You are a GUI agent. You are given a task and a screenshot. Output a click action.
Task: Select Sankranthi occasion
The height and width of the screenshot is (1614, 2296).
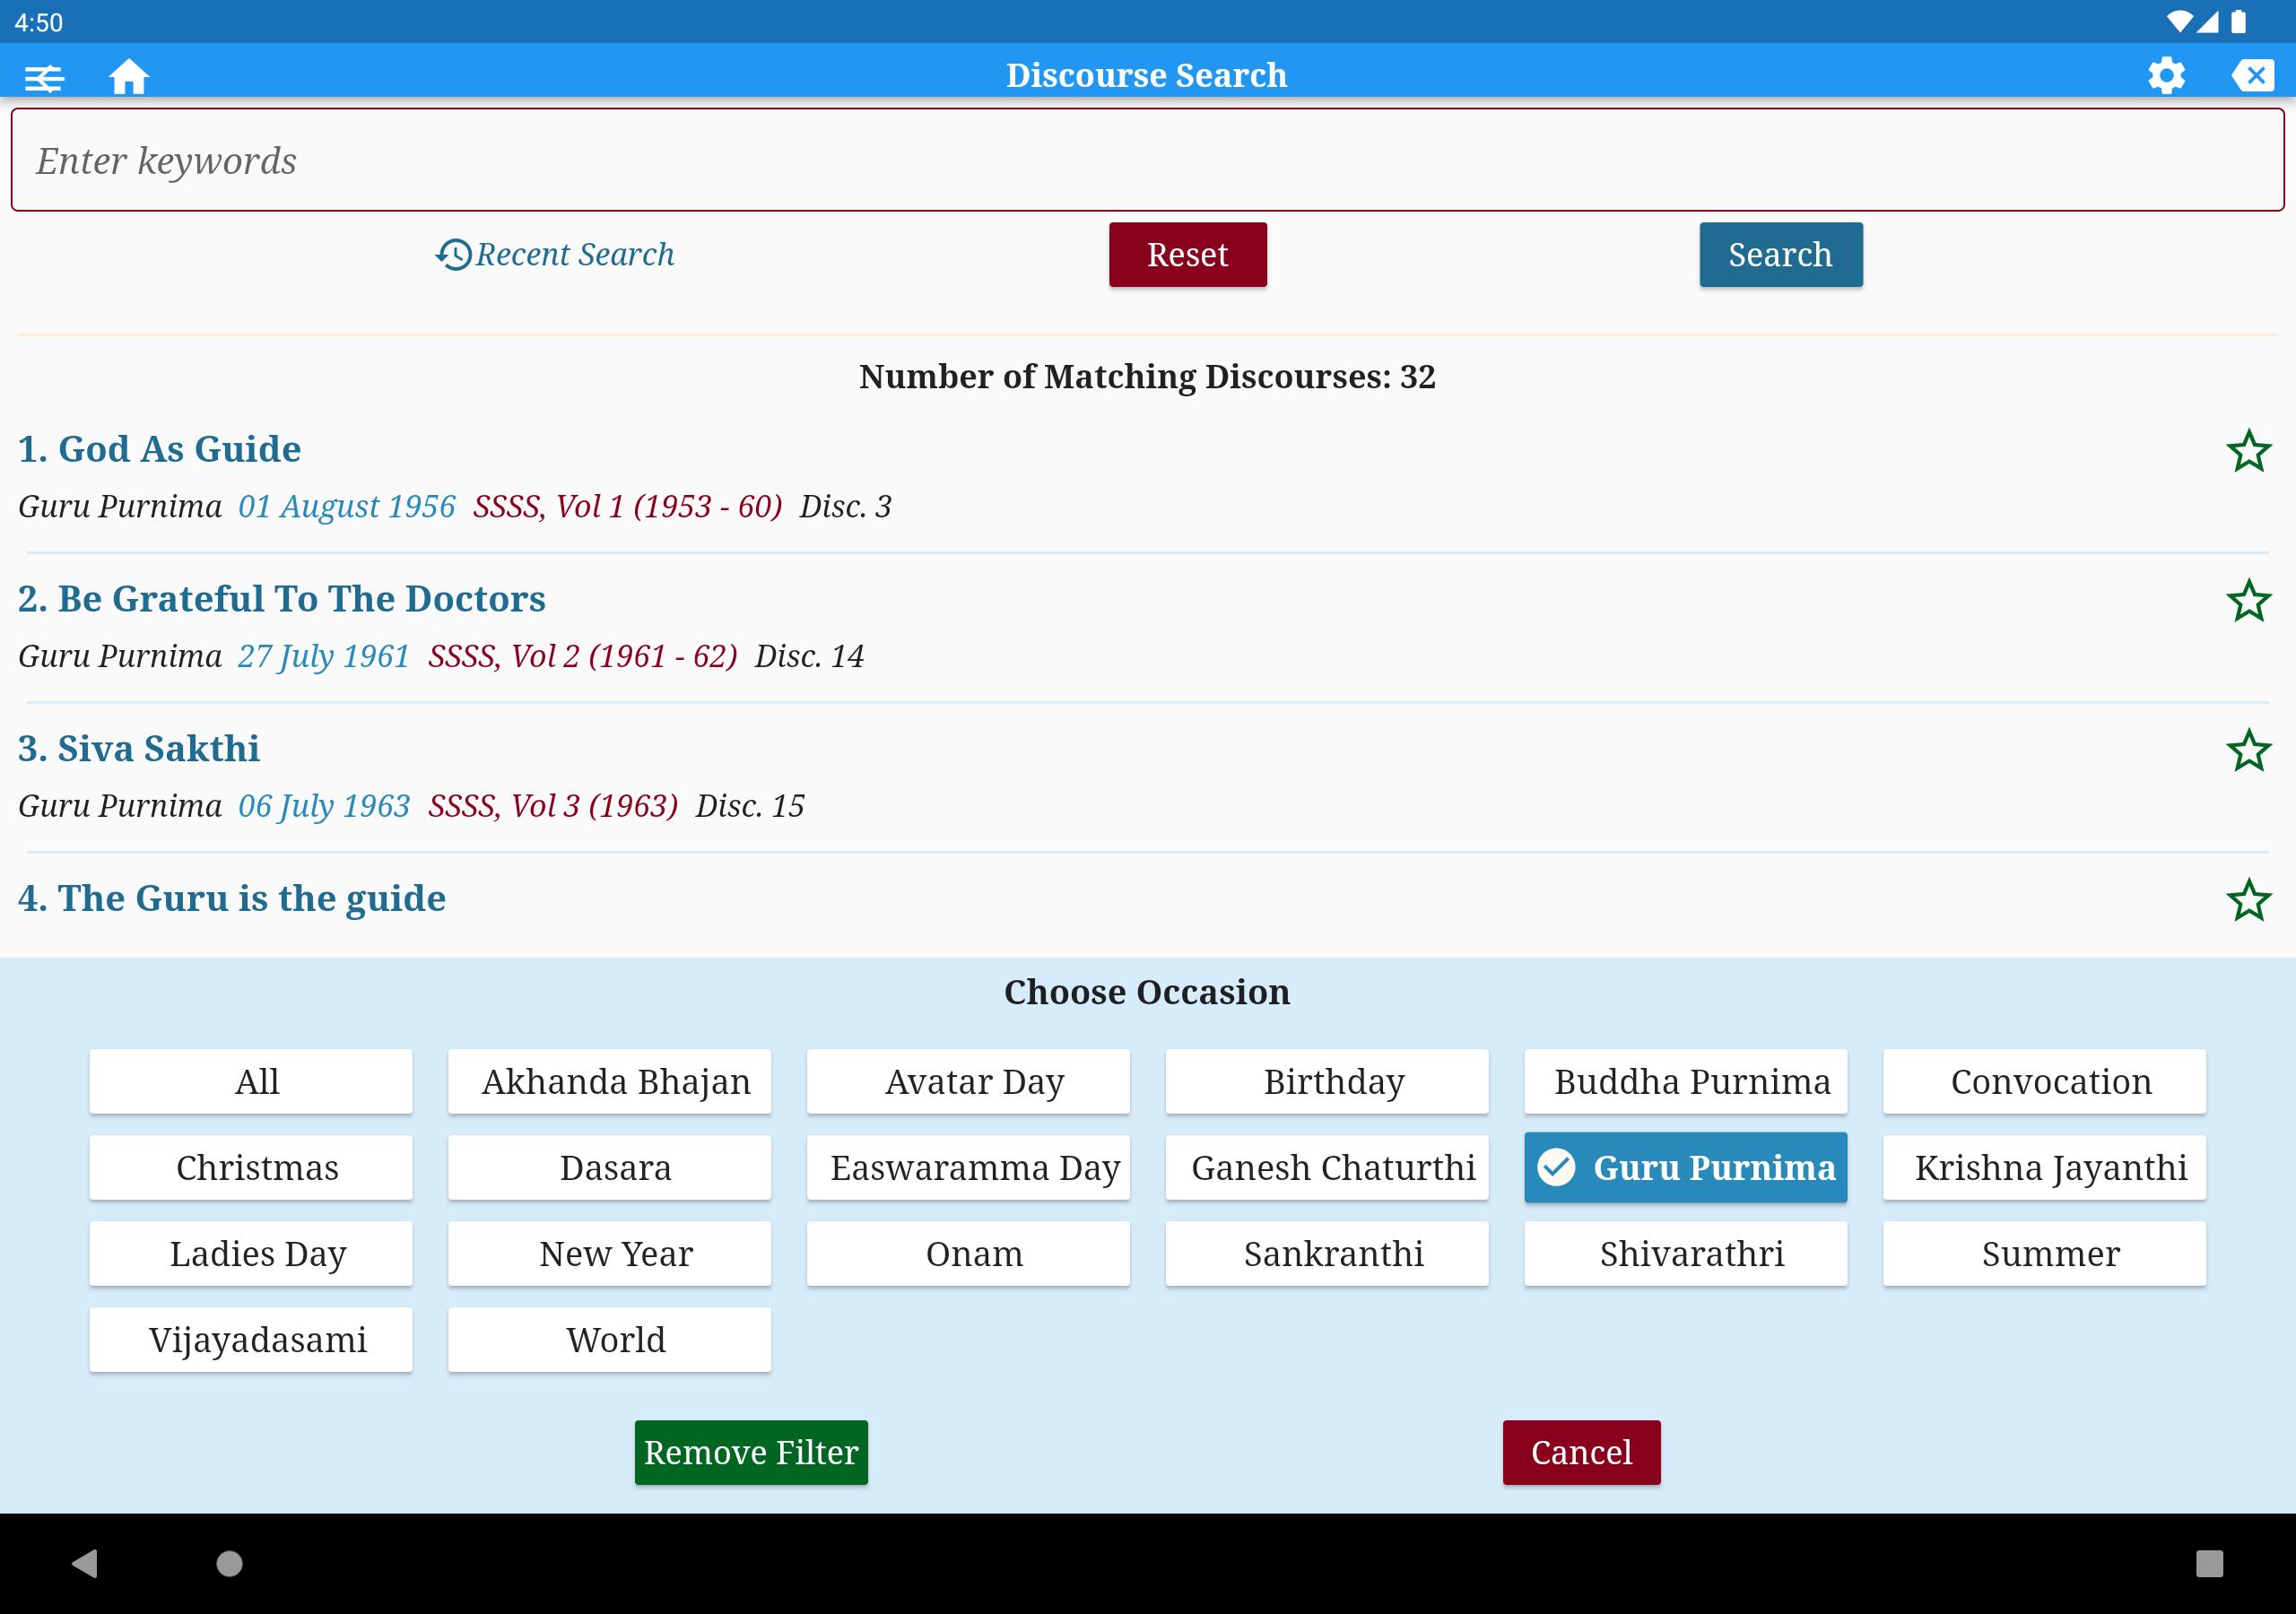coord(1327,1253)
